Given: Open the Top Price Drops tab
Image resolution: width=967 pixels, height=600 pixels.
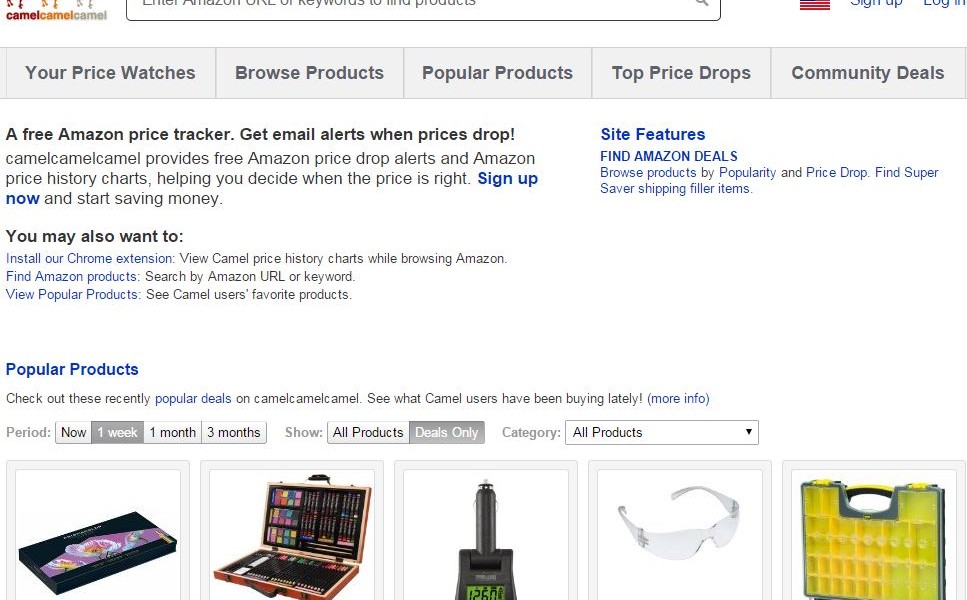Looking at the screenshot, I should point(681,73).
